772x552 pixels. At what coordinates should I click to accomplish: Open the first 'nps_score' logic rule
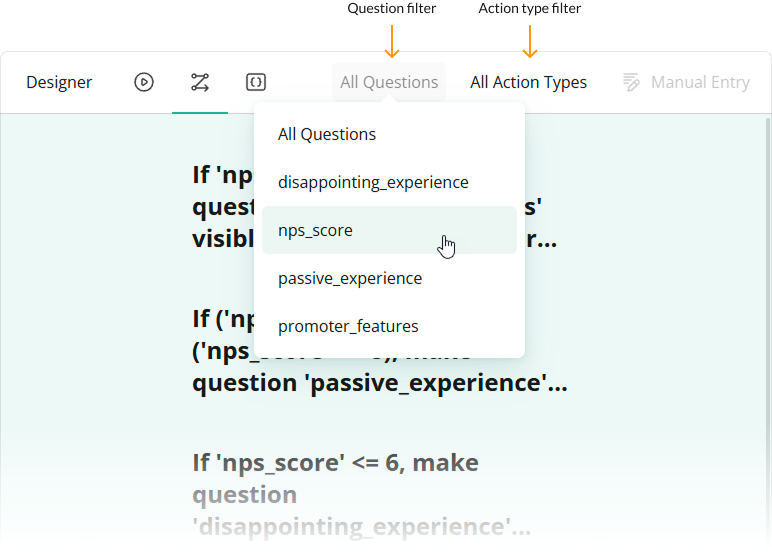click(216, 208)
